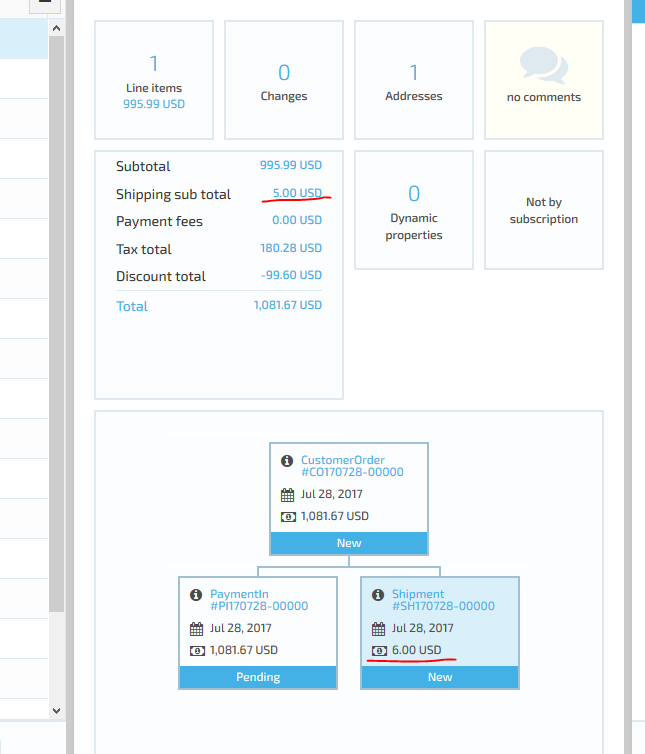Click the info icon on PaymentIn node
645x754 pixels.
click(196, 595)
